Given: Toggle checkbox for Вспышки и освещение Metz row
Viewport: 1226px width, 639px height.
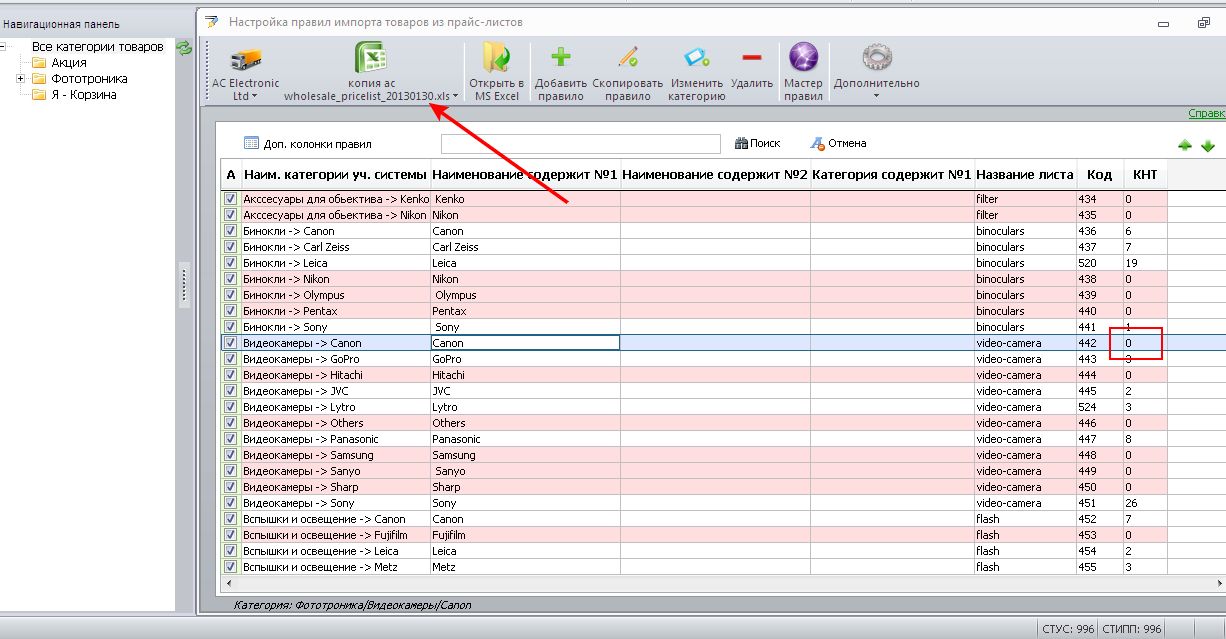Looking at the screenshot, I should [231, 567].
